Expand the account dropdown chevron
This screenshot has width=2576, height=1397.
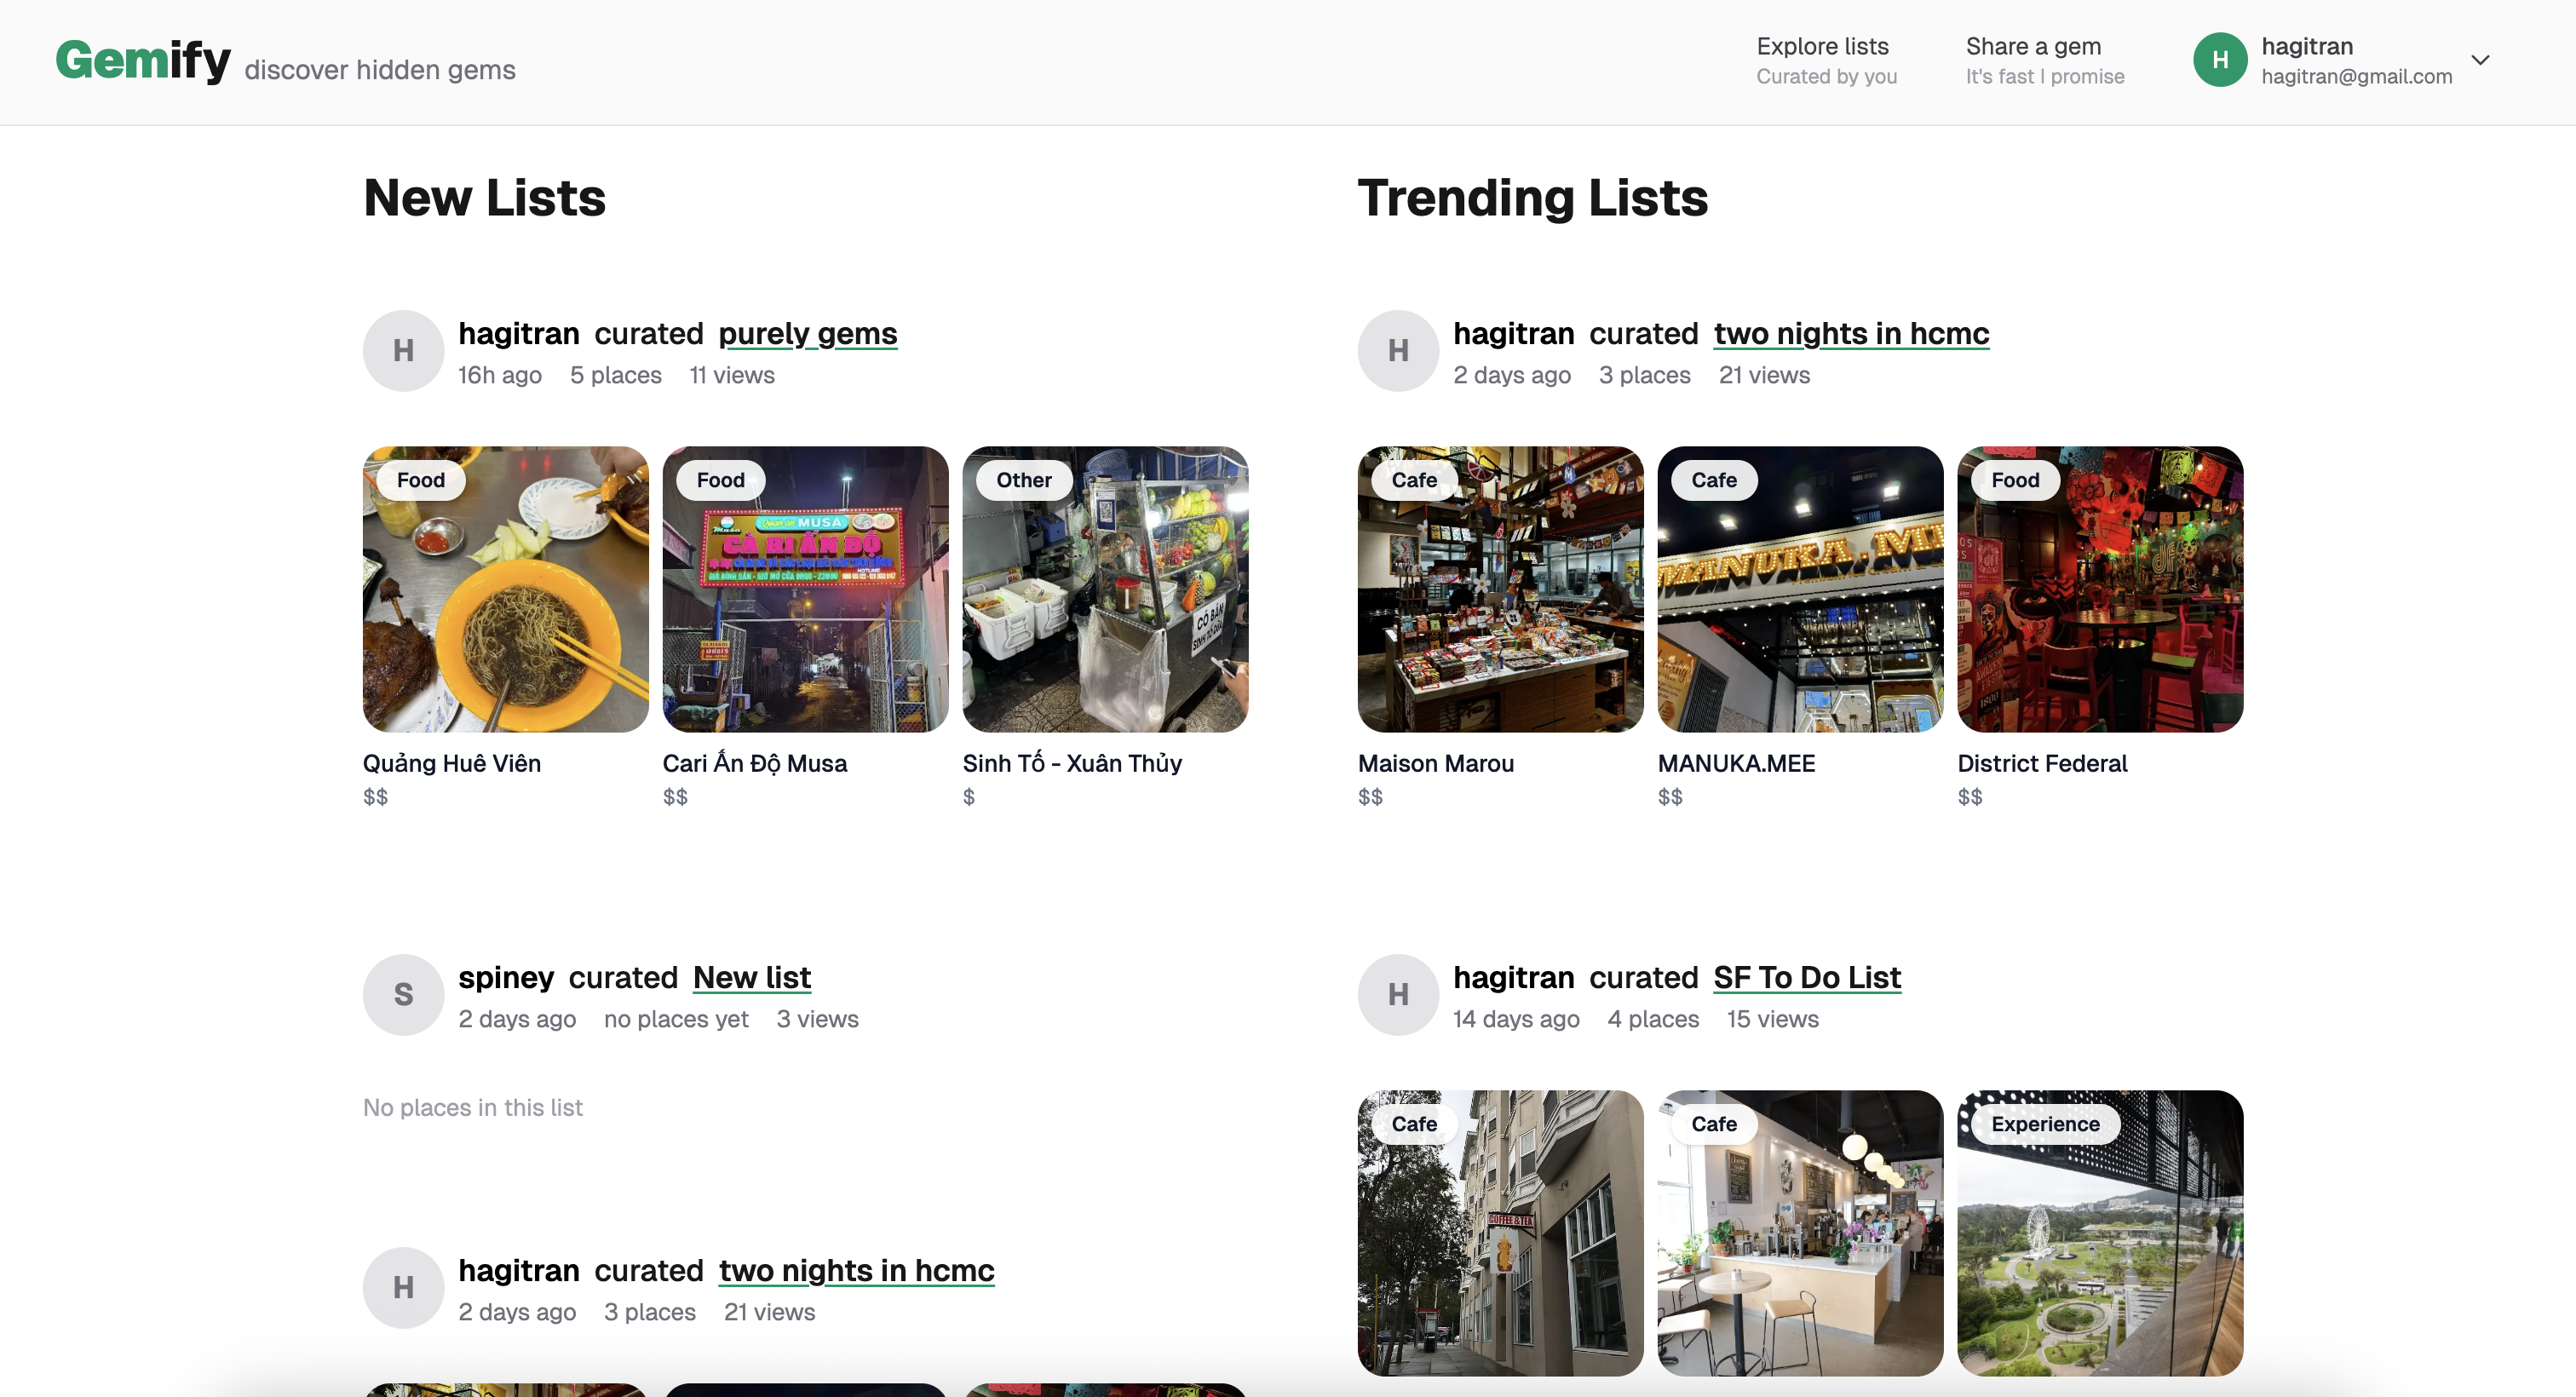(x=2480, y=60)
